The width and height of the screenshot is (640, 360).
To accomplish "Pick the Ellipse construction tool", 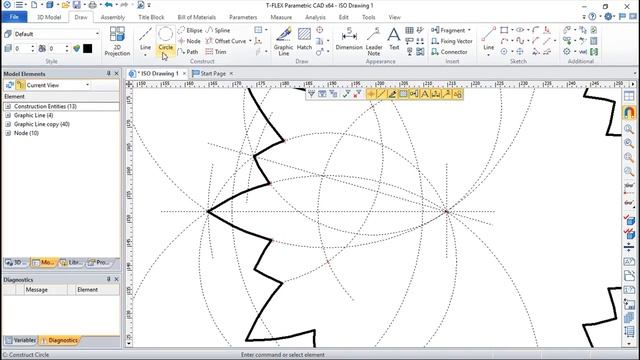I will pyautogui.click(x=190, y=30).
